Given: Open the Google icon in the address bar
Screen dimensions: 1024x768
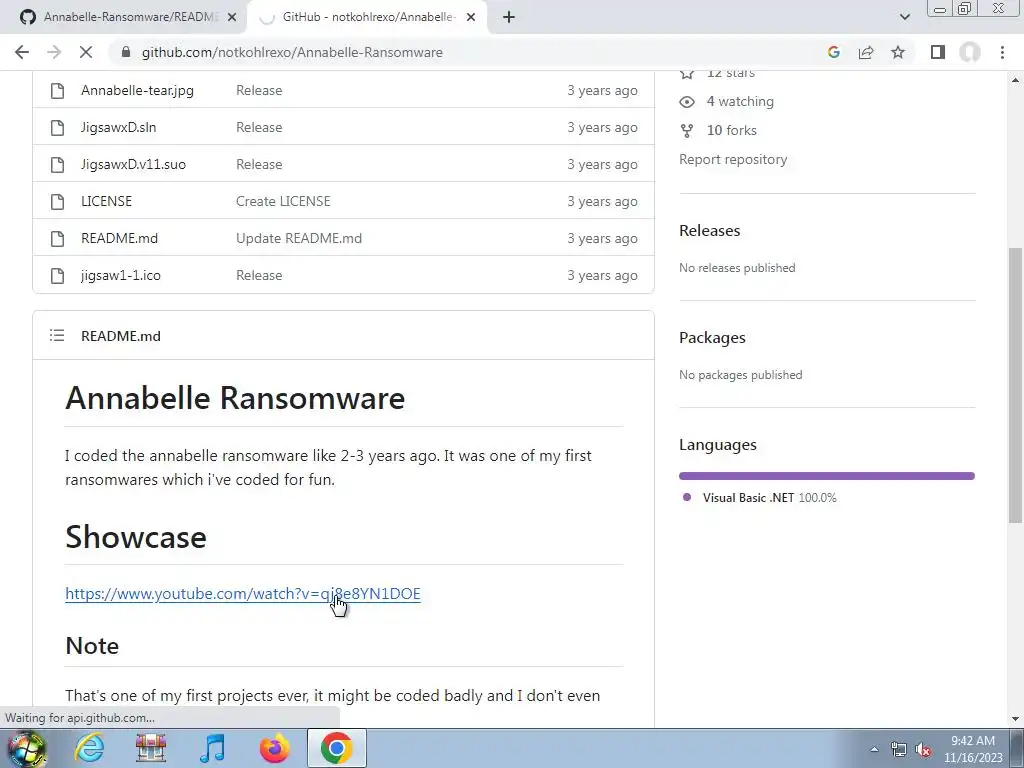Looking at the screenshot, I should [833, 52].
